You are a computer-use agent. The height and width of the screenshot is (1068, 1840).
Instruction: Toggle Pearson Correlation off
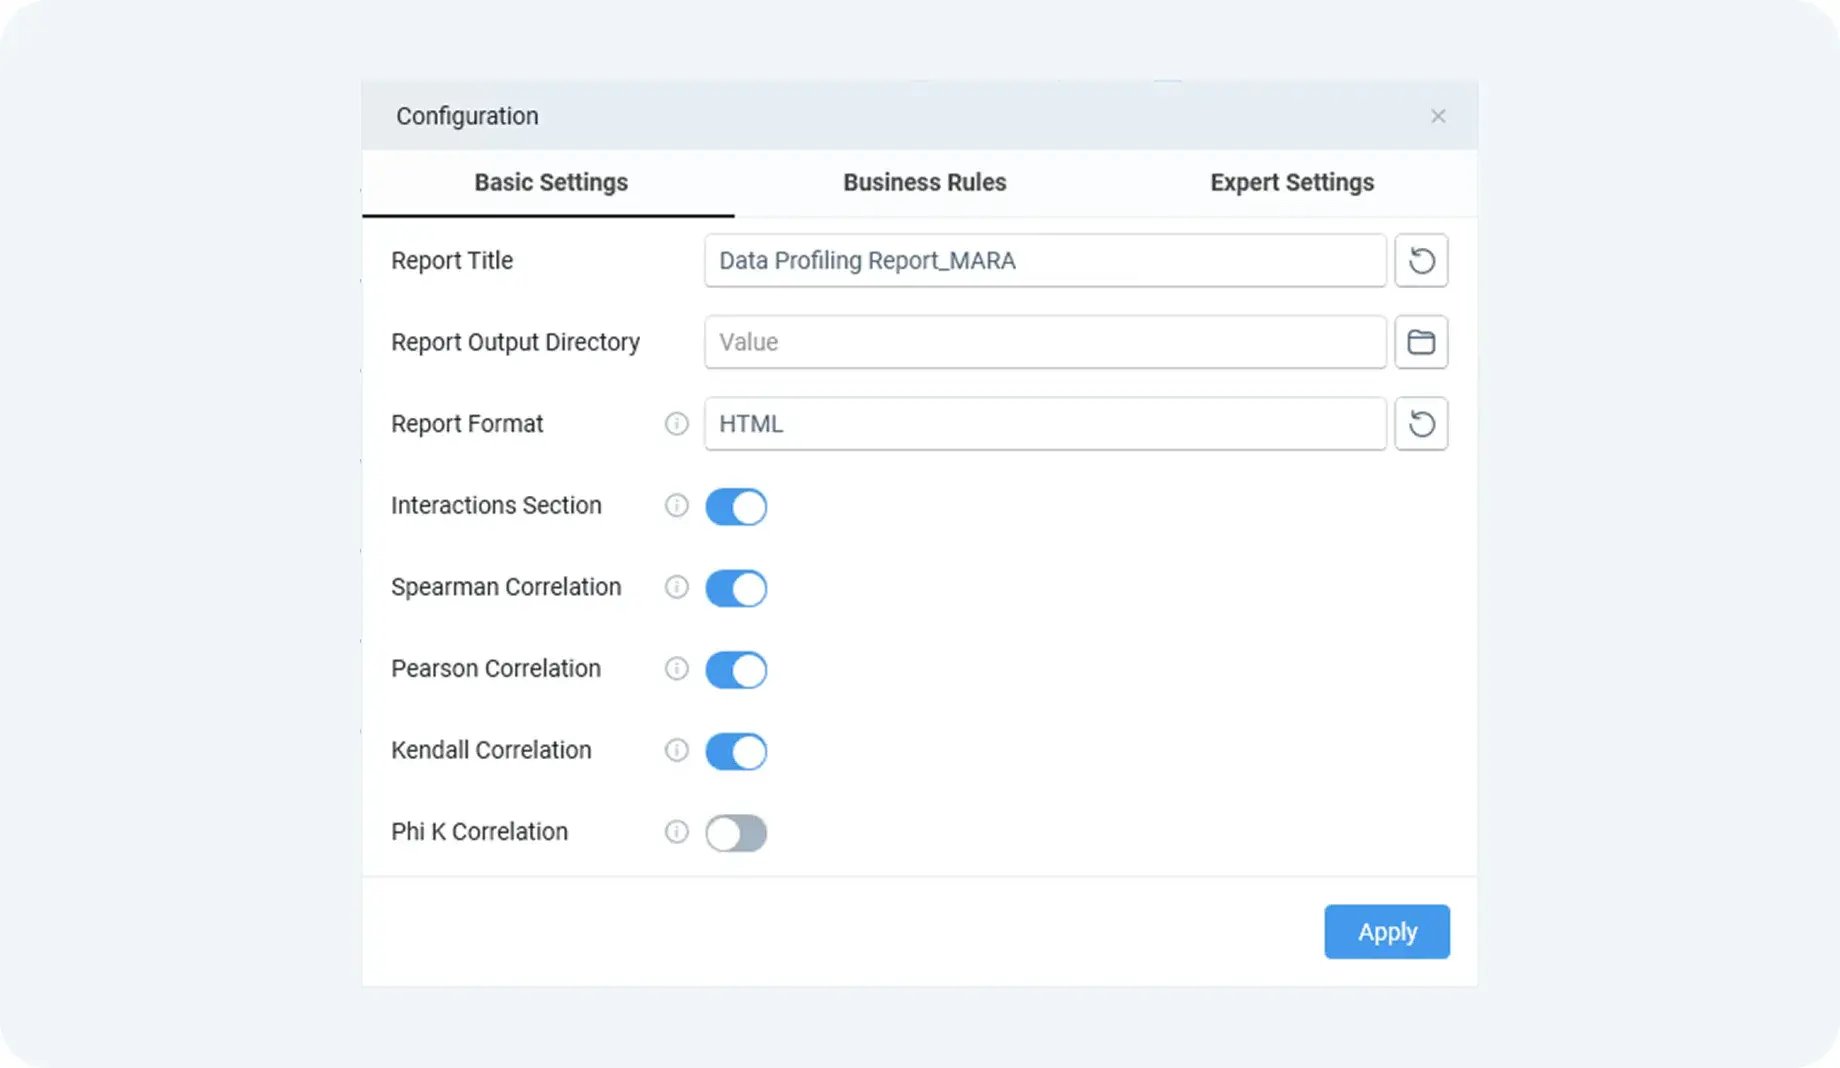(736, 670)
